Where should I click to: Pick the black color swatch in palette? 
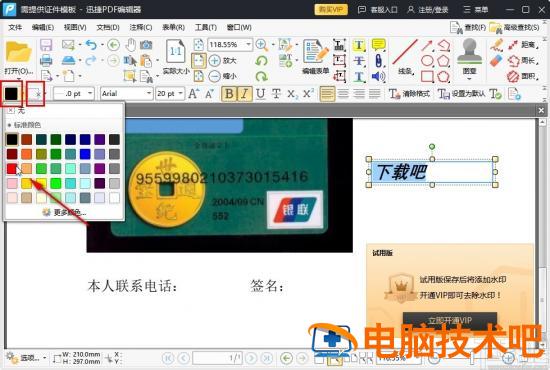click(x=12, y=139)
